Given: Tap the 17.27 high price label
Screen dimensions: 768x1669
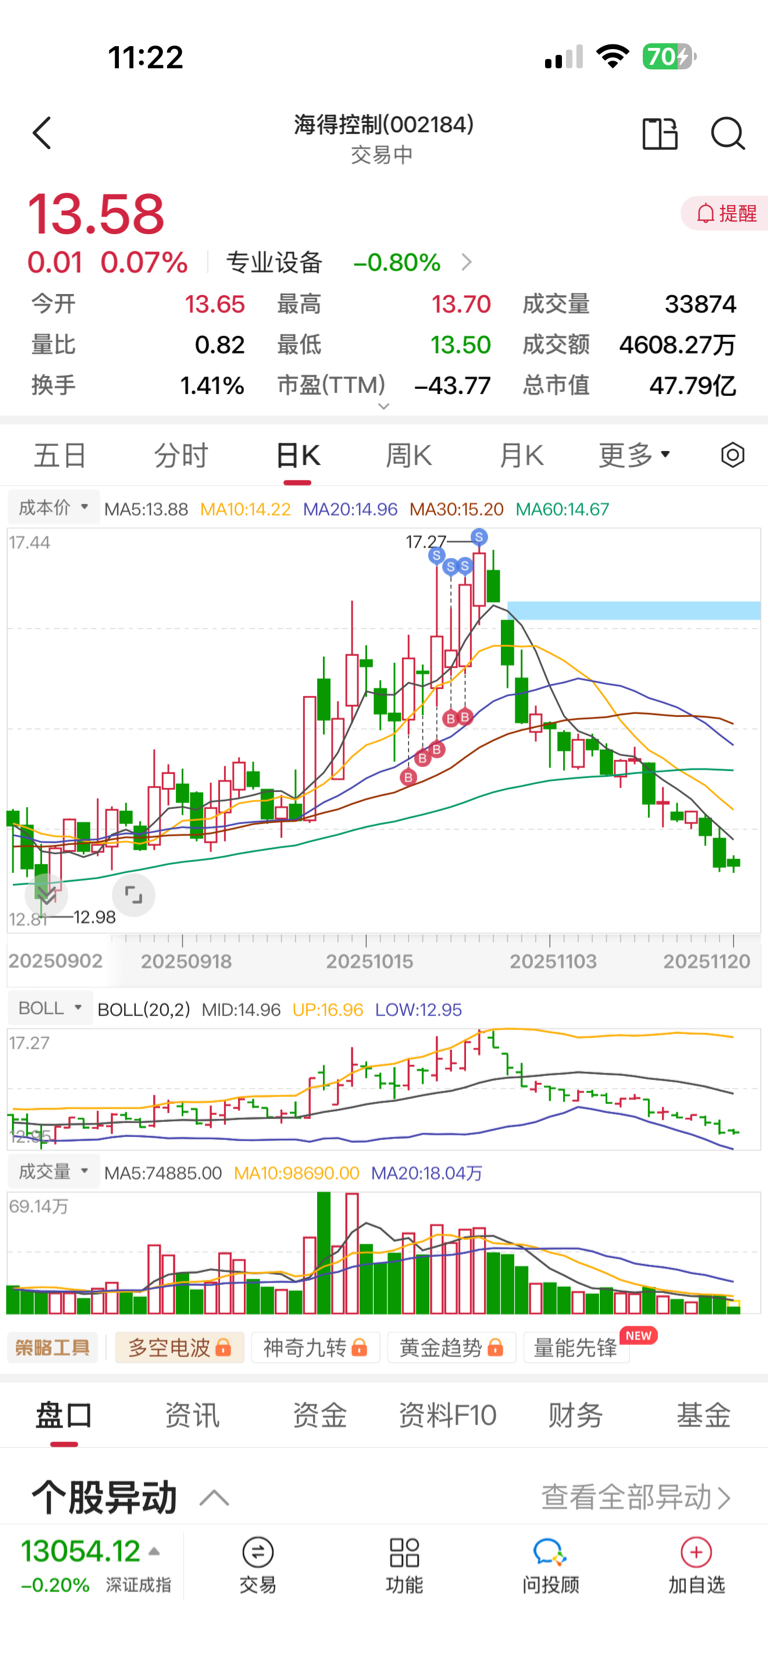Looking at the screenshot, I should pos(426,542).
